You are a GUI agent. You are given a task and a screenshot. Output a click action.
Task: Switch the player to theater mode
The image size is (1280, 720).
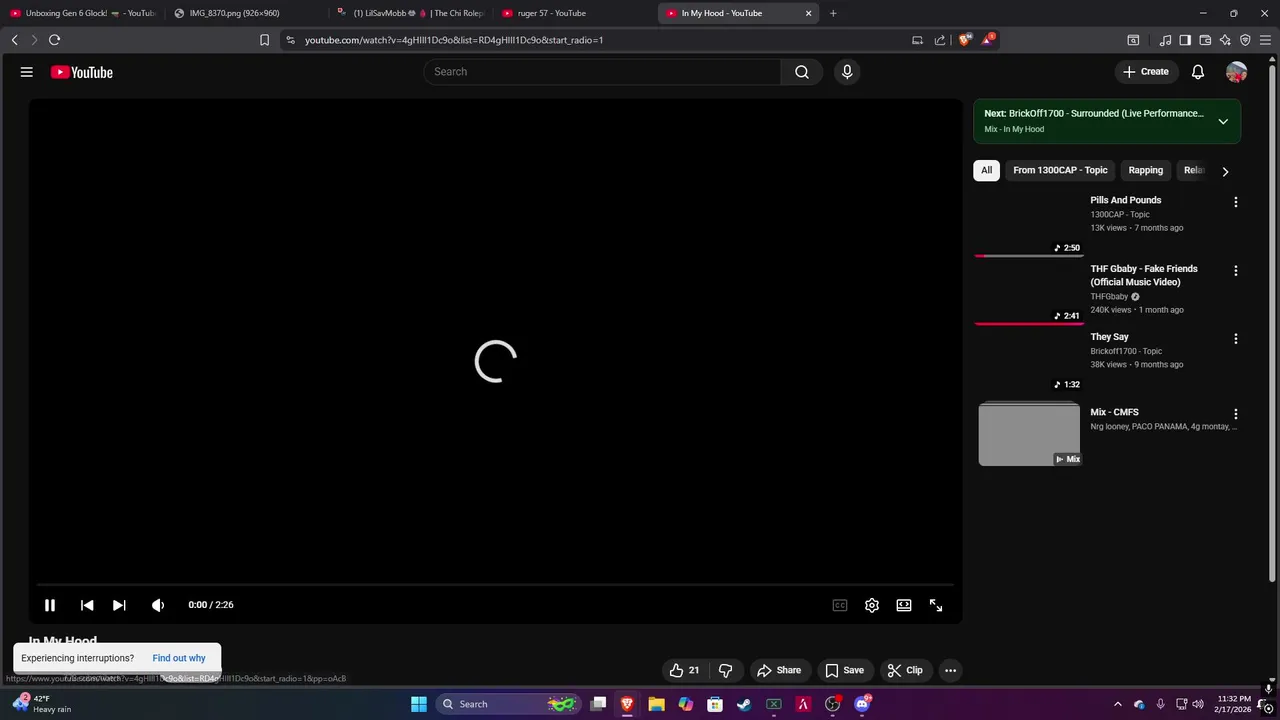coord(904,605)
